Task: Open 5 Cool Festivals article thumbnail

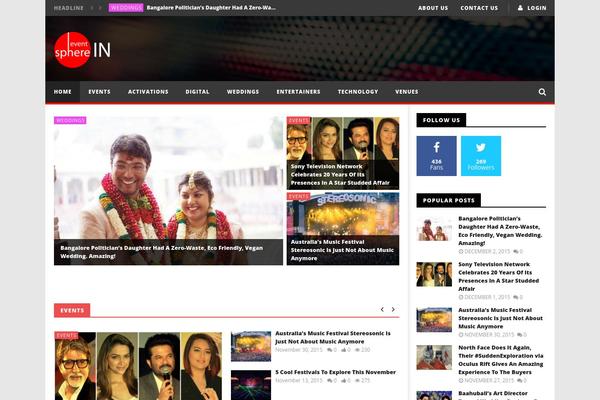Action: tap(251, 385)
